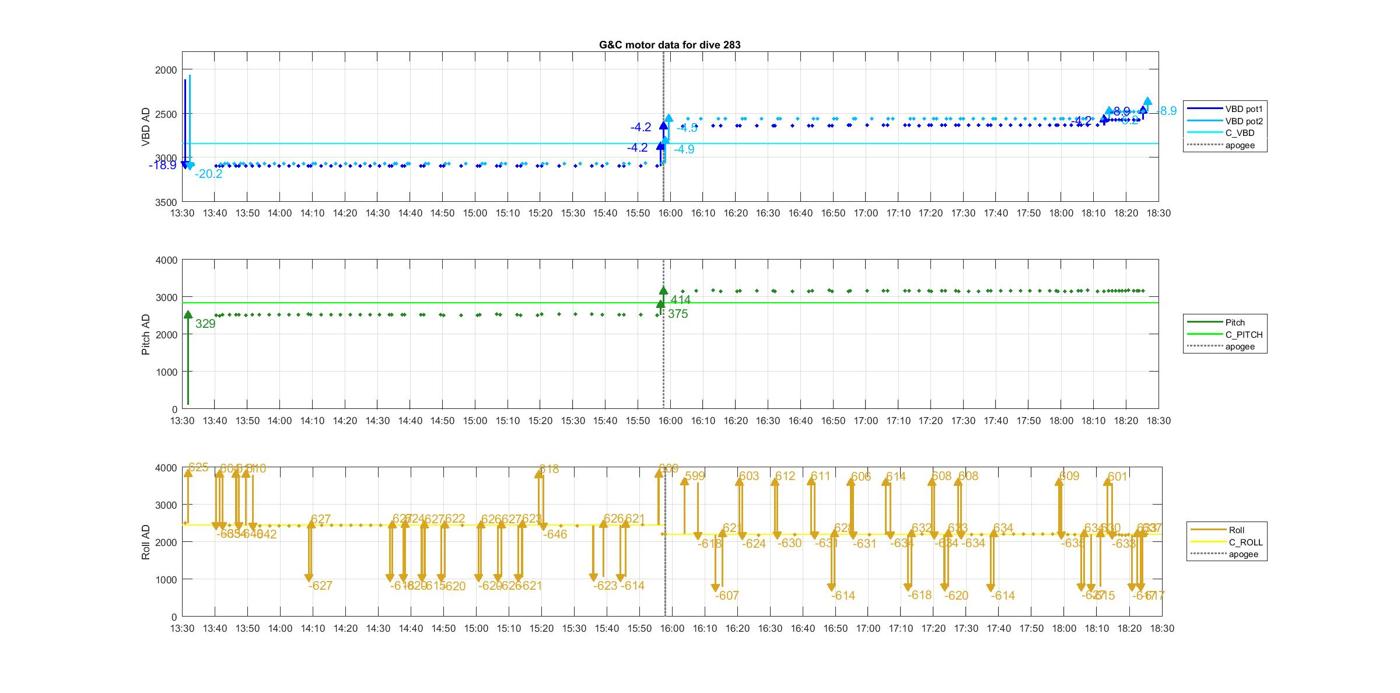1400x693 pixels.
Task: Click the 13:30 tick under the VBD plot
Action: pos(182,213)
